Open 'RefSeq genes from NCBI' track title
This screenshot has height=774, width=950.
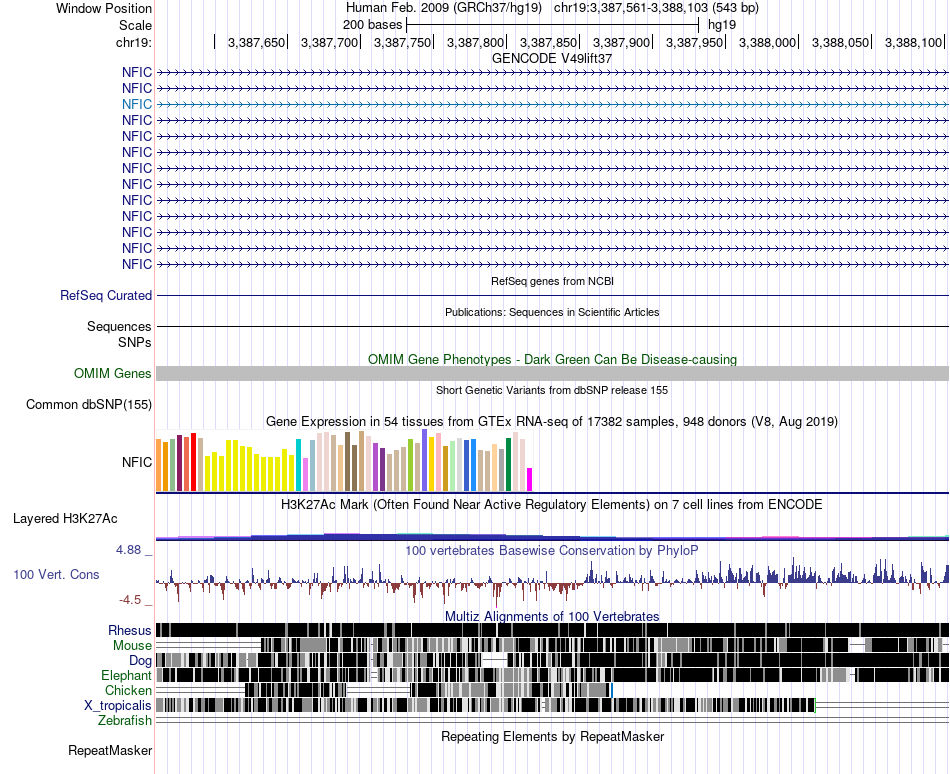point(552,281)
